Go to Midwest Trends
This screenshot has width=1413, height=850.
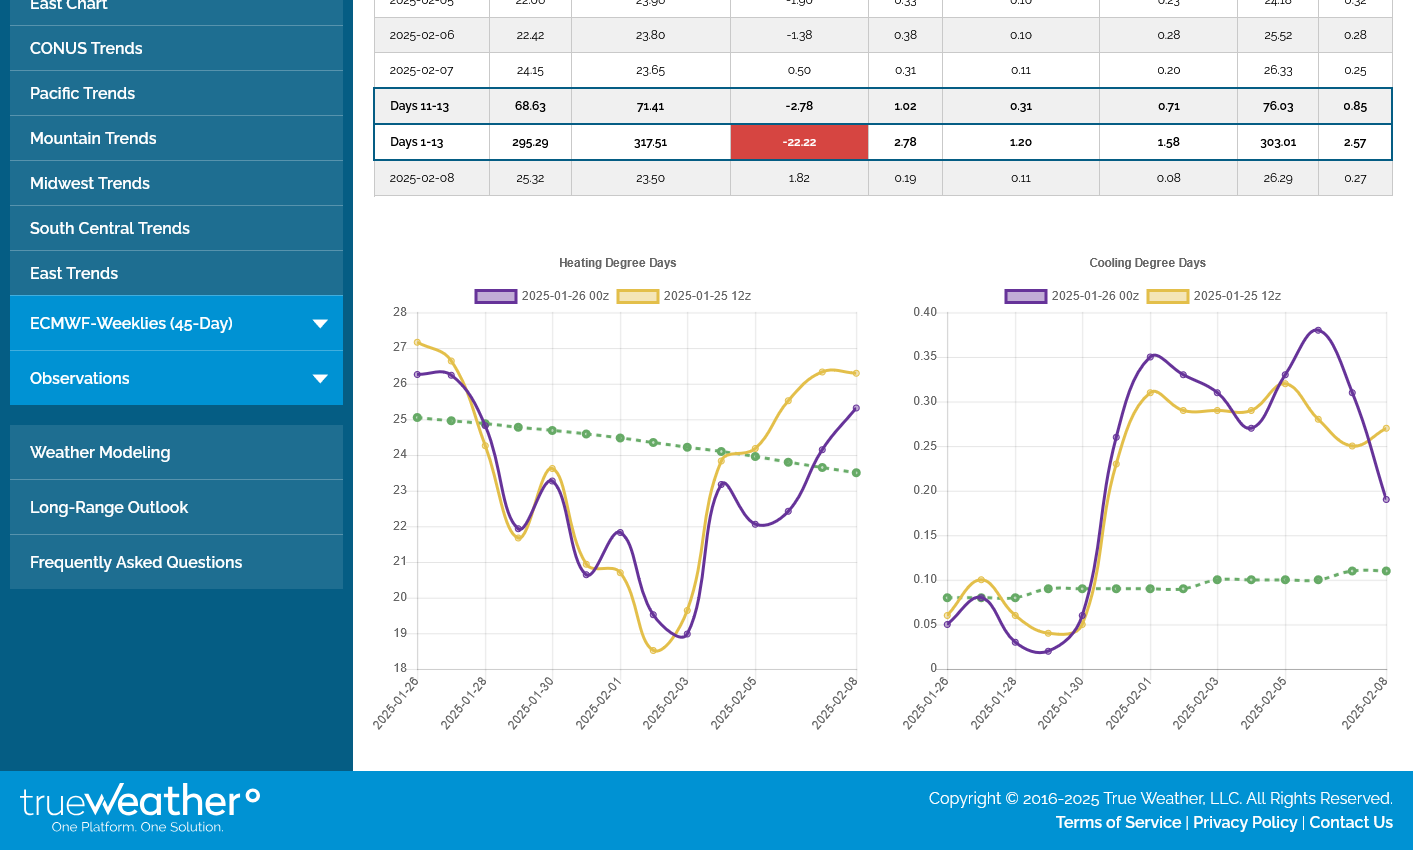90,183
